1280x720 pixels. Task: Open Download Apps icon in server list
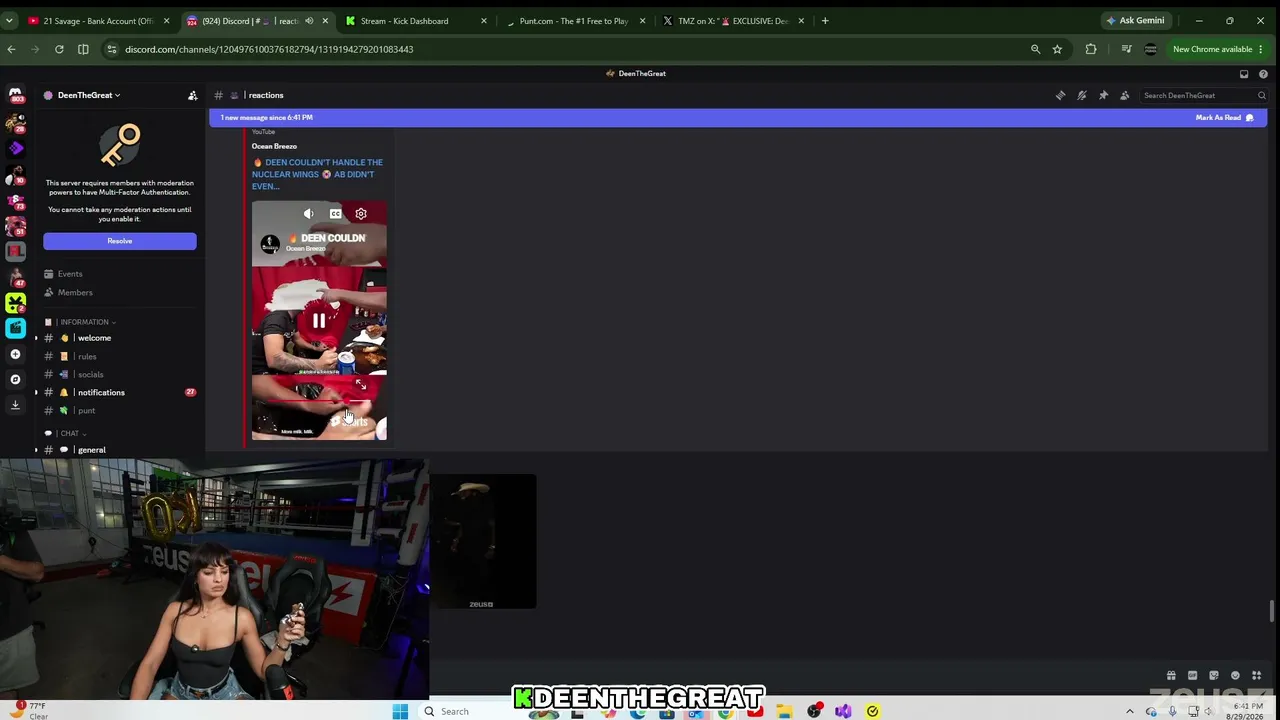tap(15, 405)
